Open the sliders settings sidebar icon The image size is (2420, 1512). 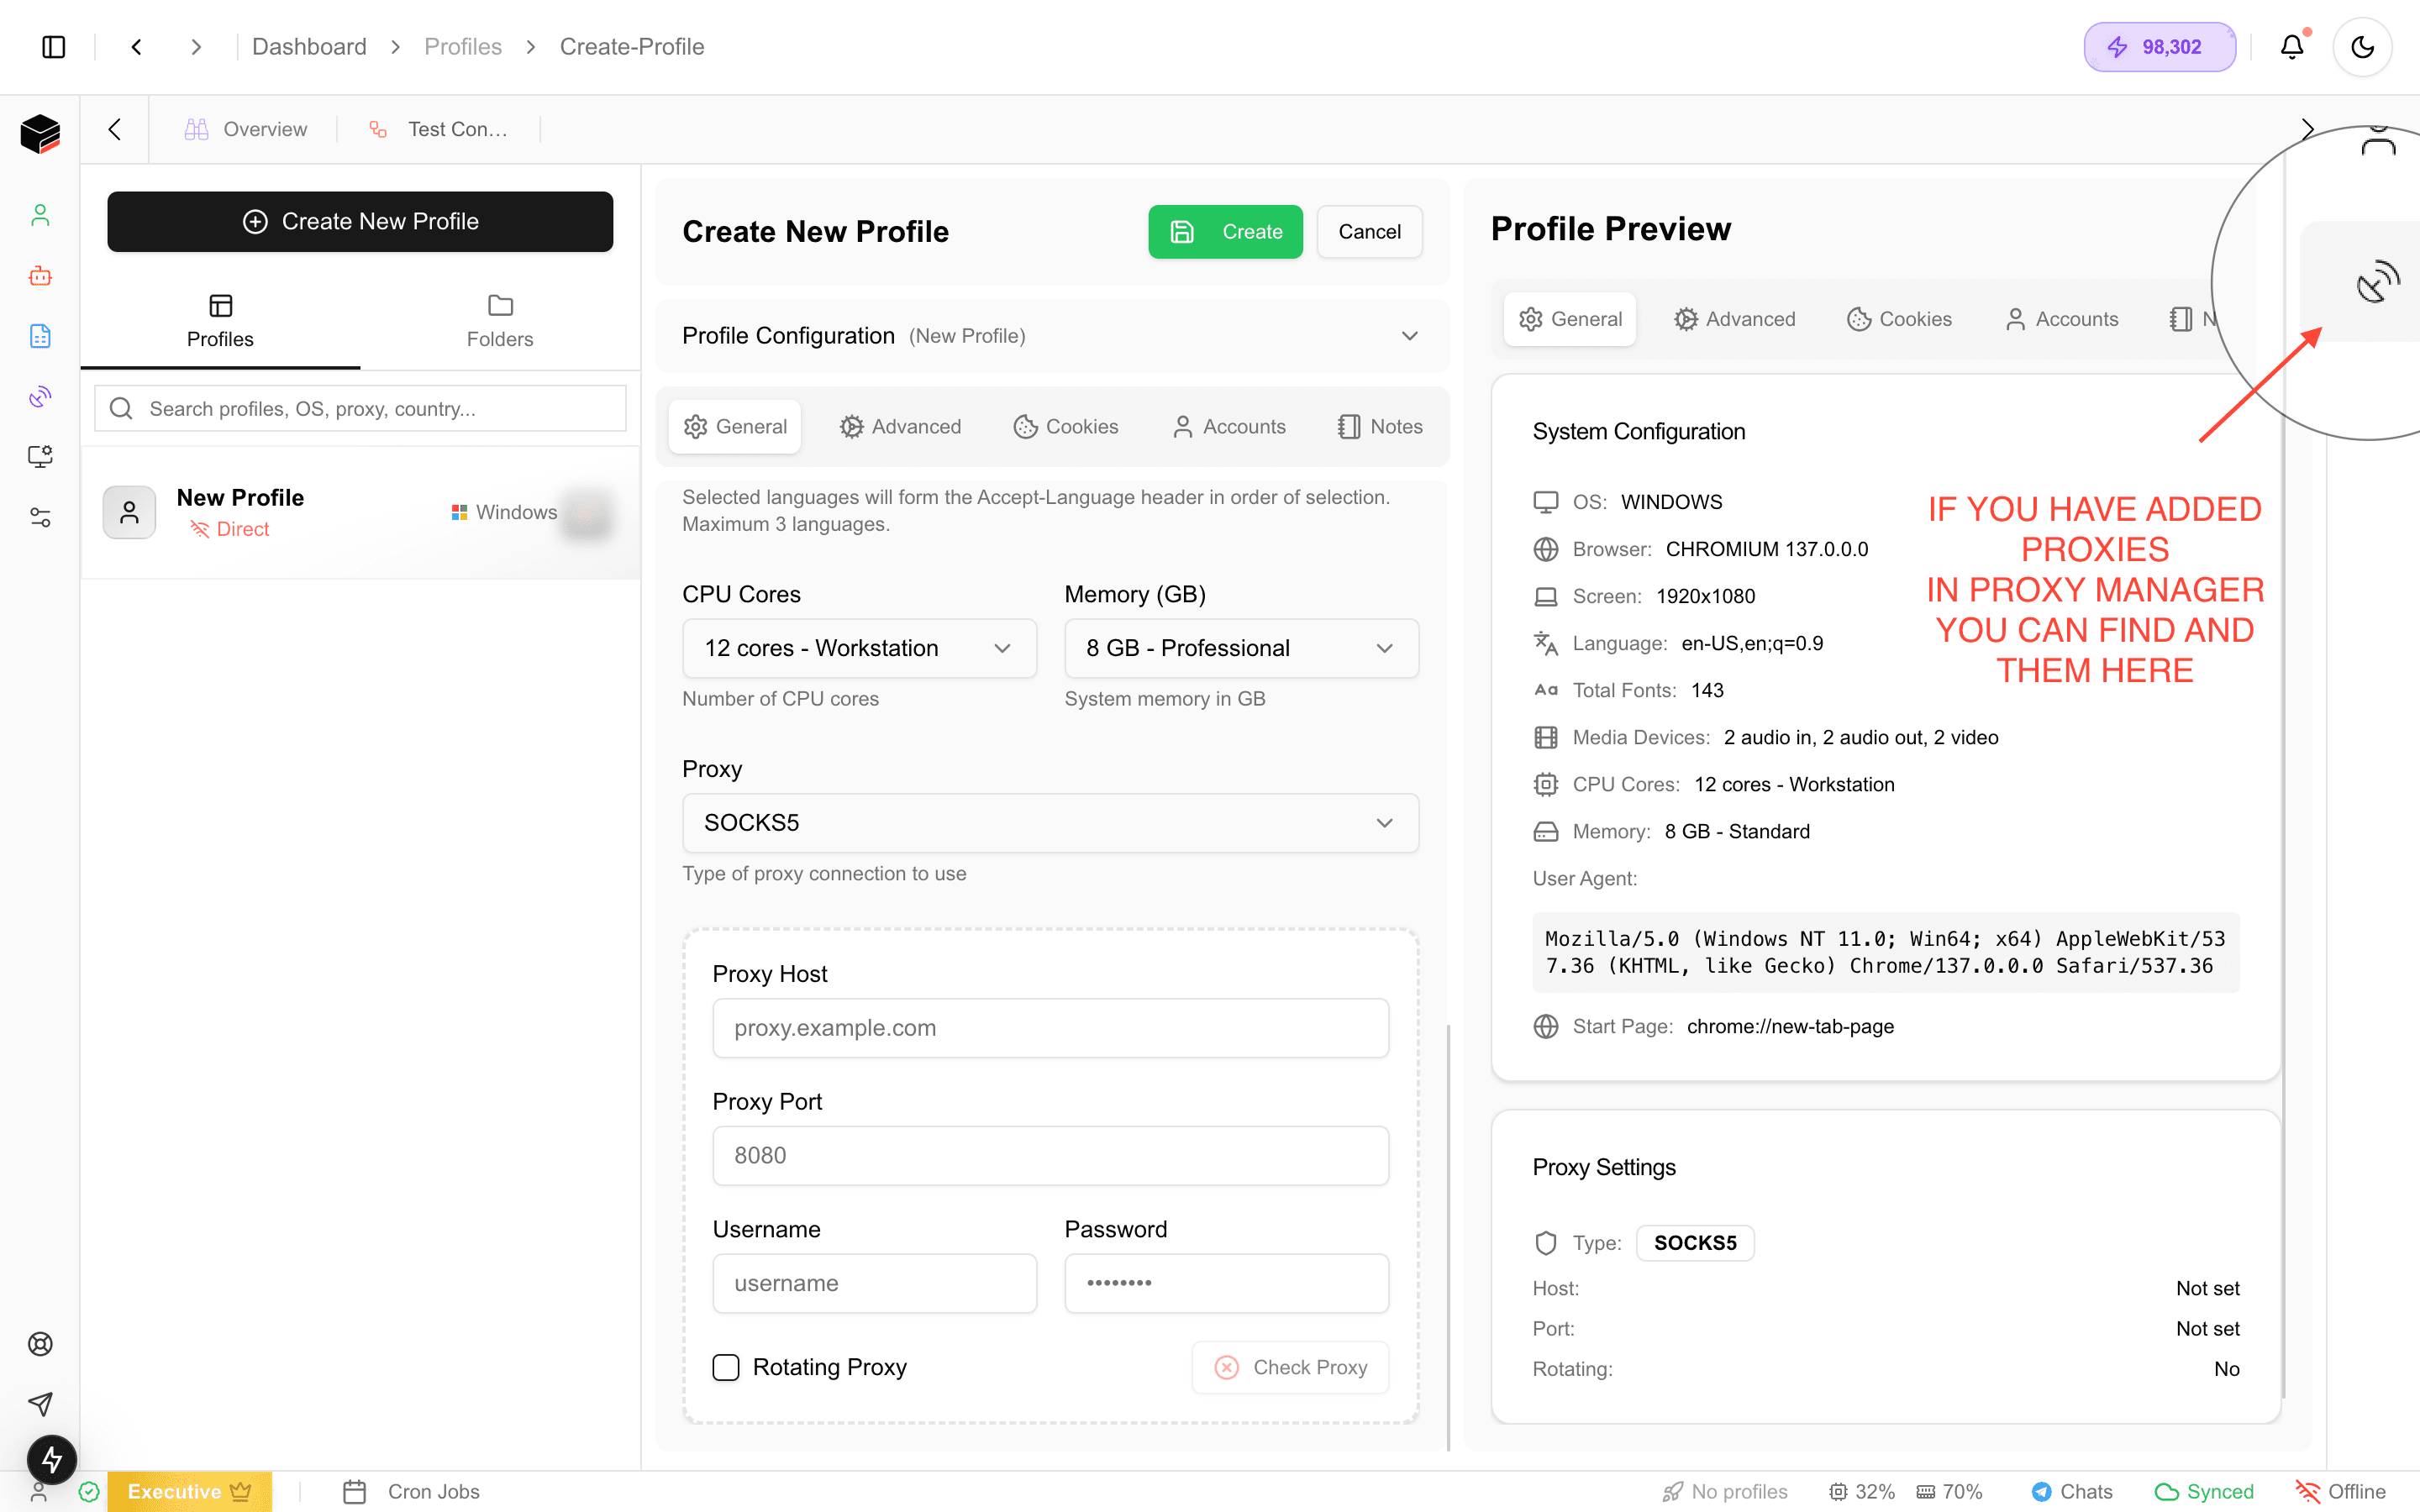40,517
